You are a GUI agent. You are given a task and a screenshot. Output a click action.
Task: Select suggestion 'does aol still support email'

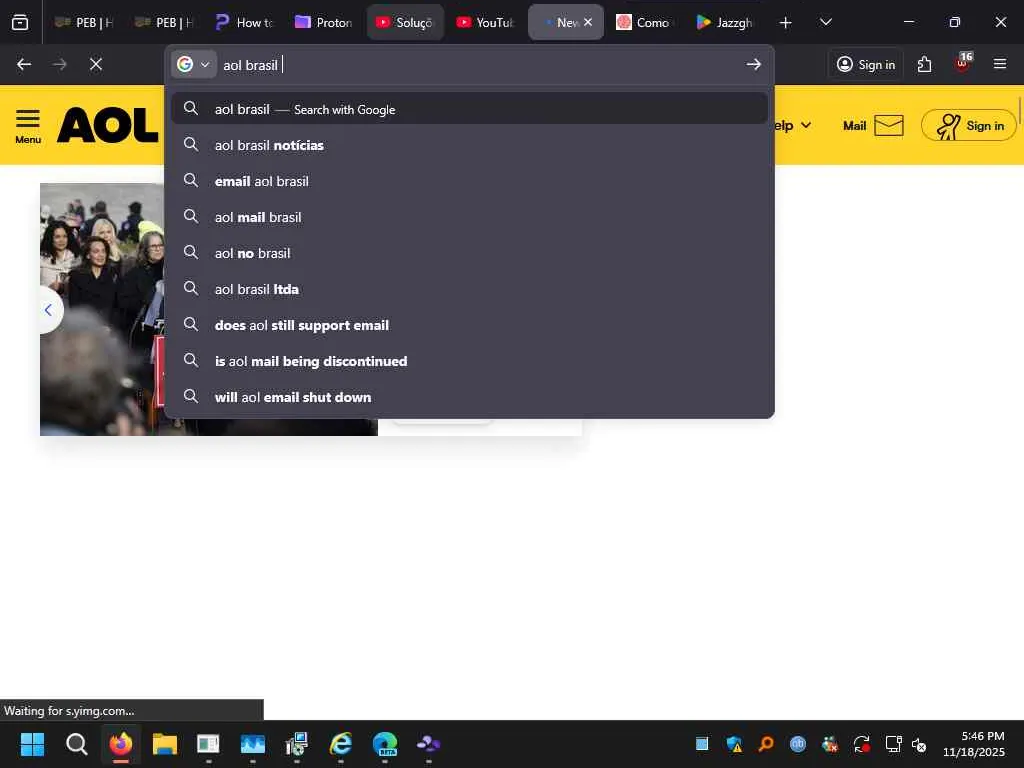point(469,325)
